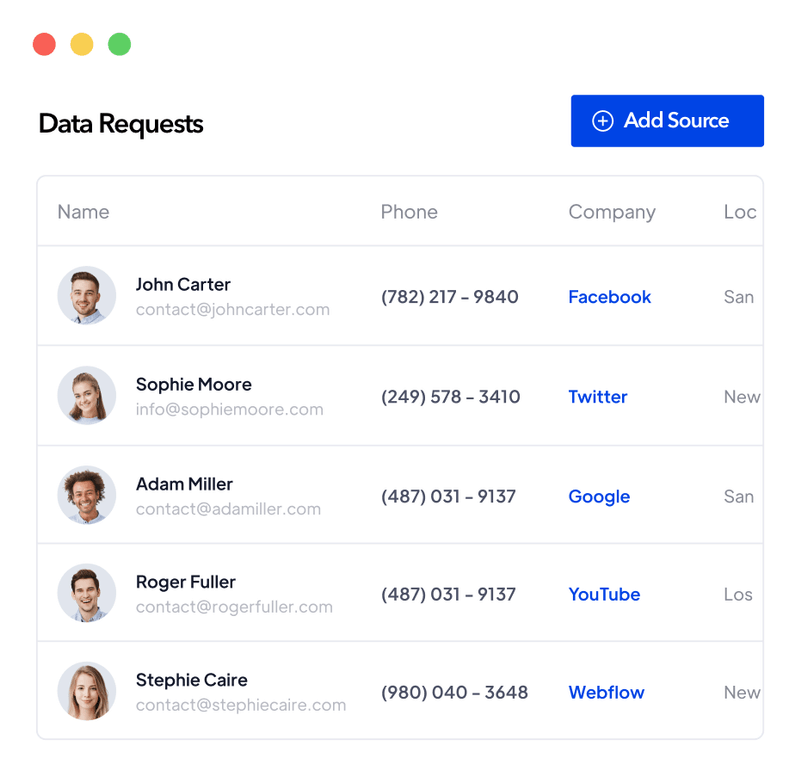Click the Data Requests title

click(120, 124)
